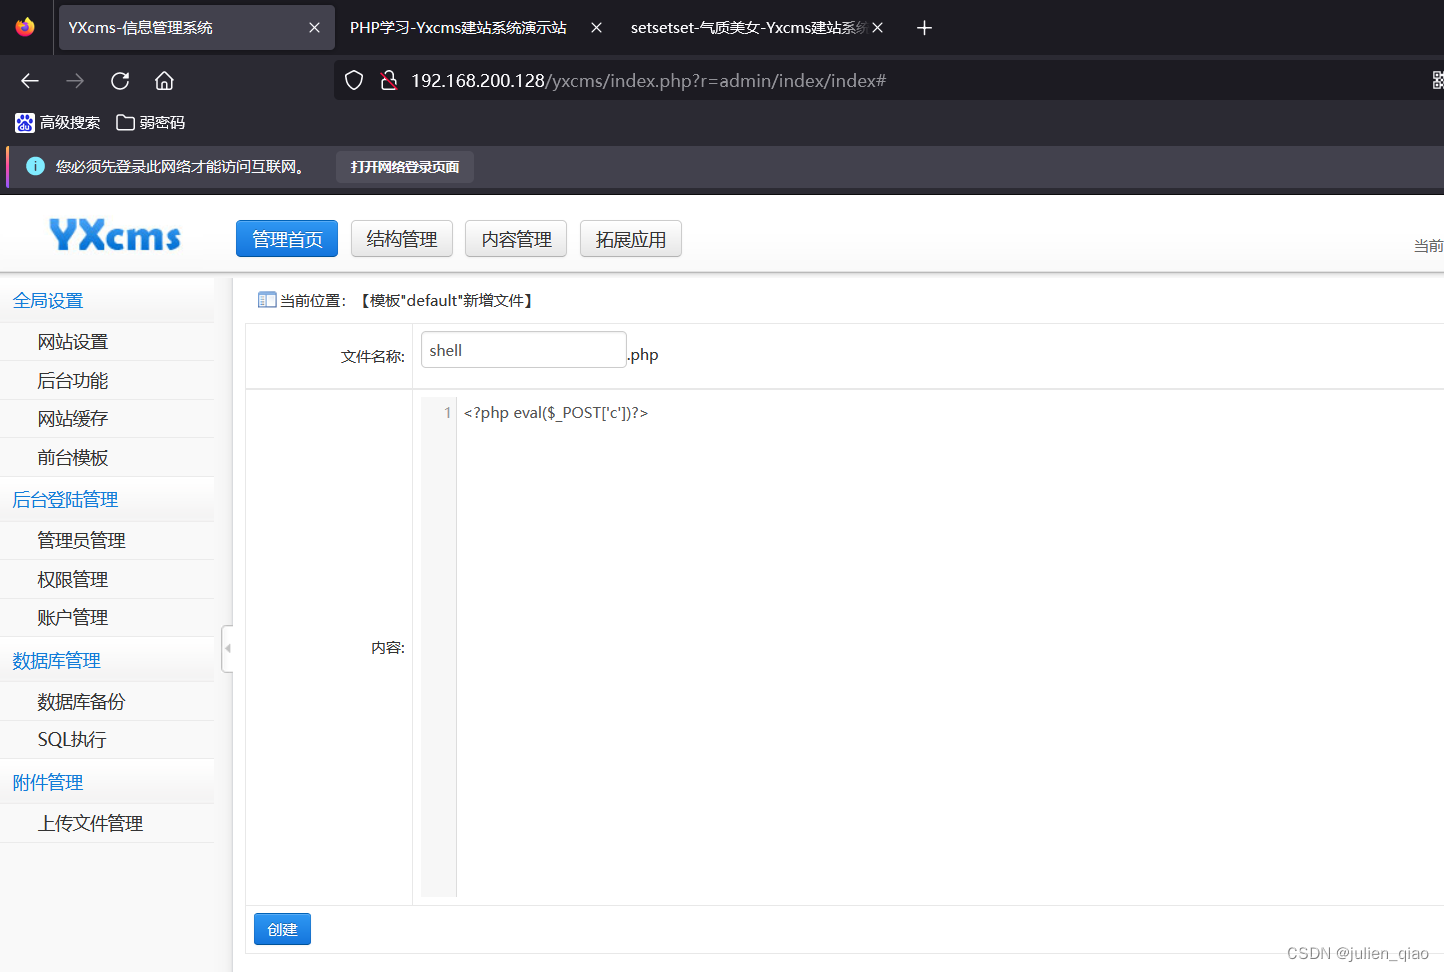Open 账户管理 in sidebar

[107, 618]
